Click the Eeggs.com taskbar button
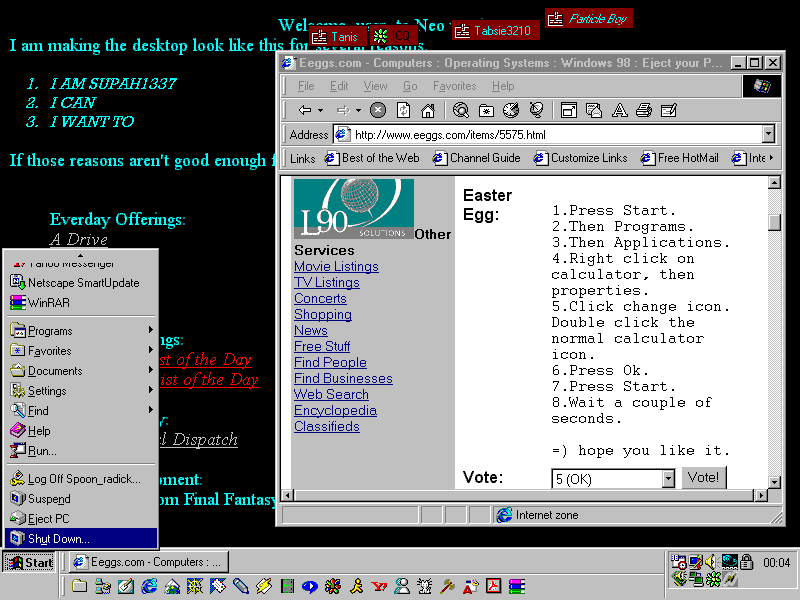Screen dimensions: 800x600 pyautogui.click(x=149, y=562)
